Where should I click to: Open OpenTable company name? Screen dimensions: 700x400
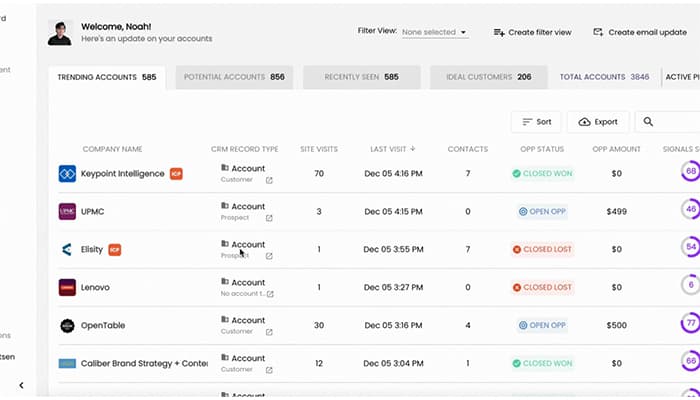103,325
